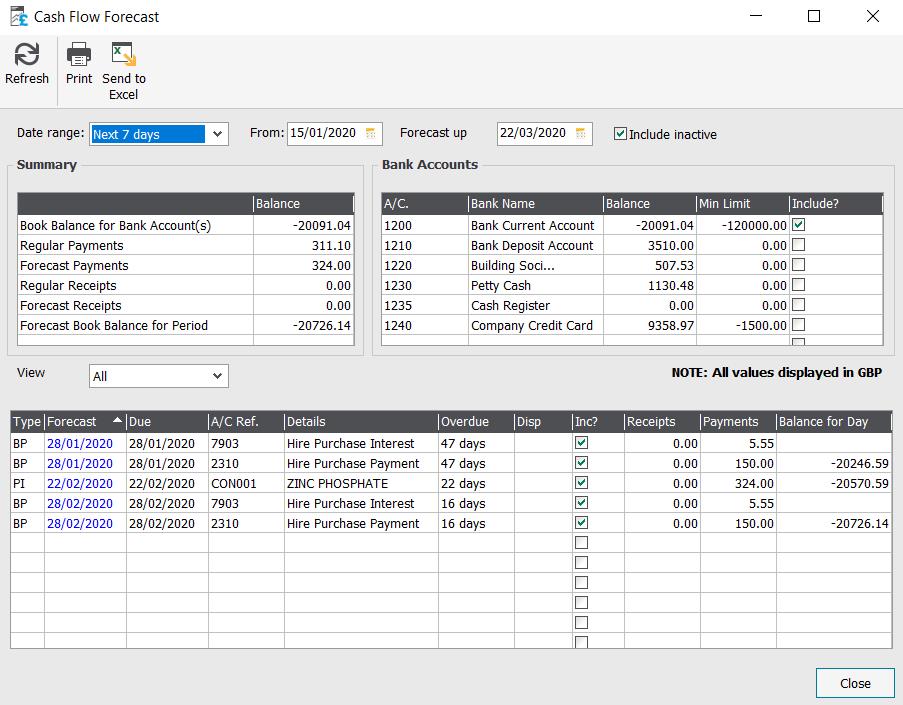This screenshot has width=903, height=705.
Task: Click the Details column header
Action: (x=361, y=422)
